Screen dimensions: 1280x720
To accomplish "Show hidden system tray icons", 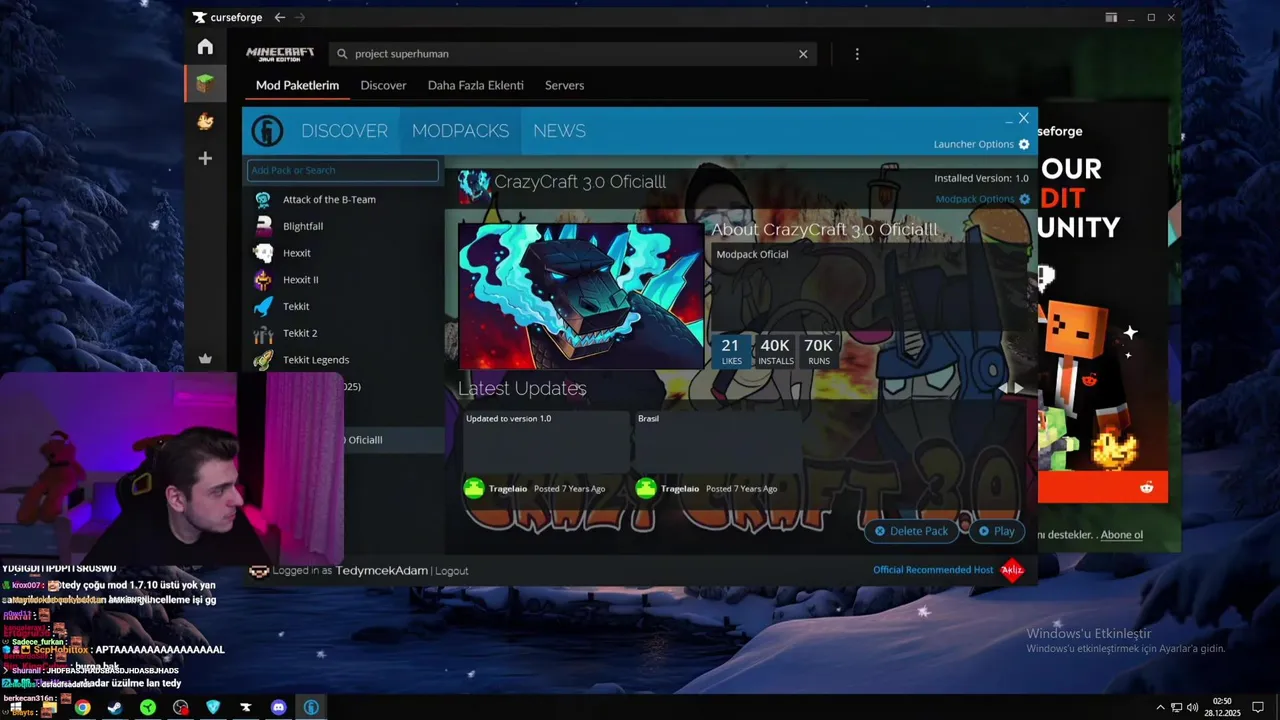I will [x=1161, y=707].
